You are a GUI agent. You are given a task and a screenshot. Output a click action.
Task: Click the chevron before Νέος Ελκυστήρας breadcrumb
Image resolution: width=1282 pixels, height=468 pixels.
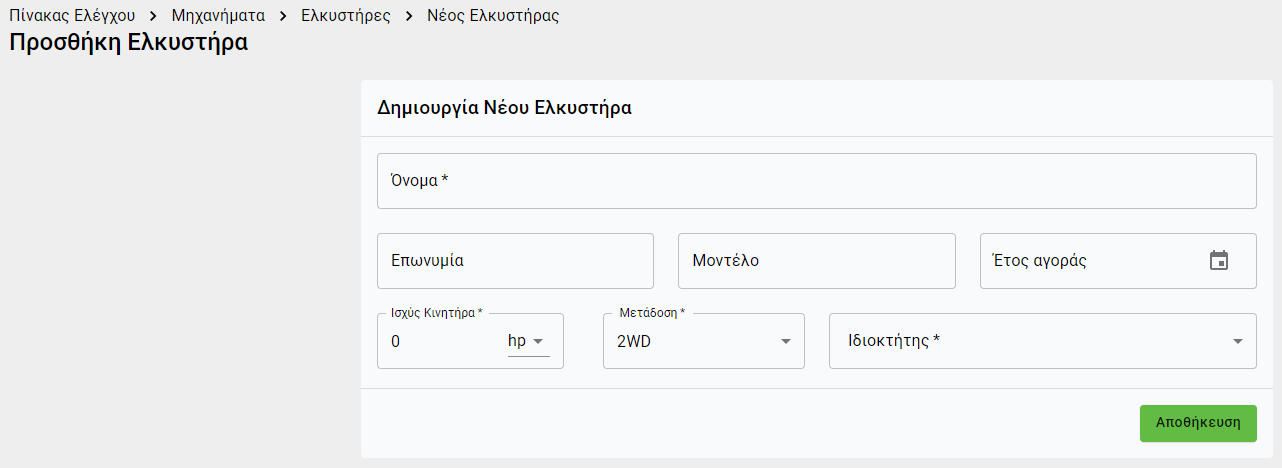(x=409, y=16)
